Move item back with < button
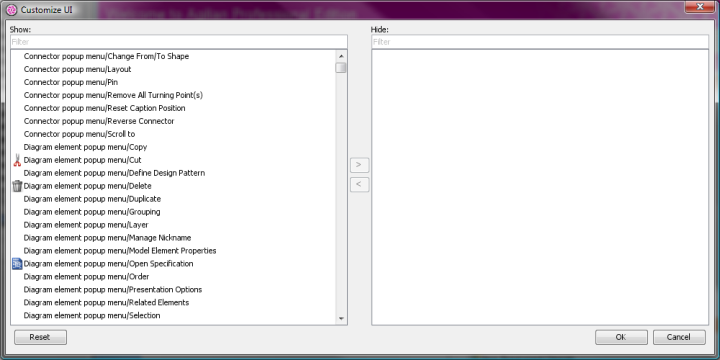 [x=359, y=185]
